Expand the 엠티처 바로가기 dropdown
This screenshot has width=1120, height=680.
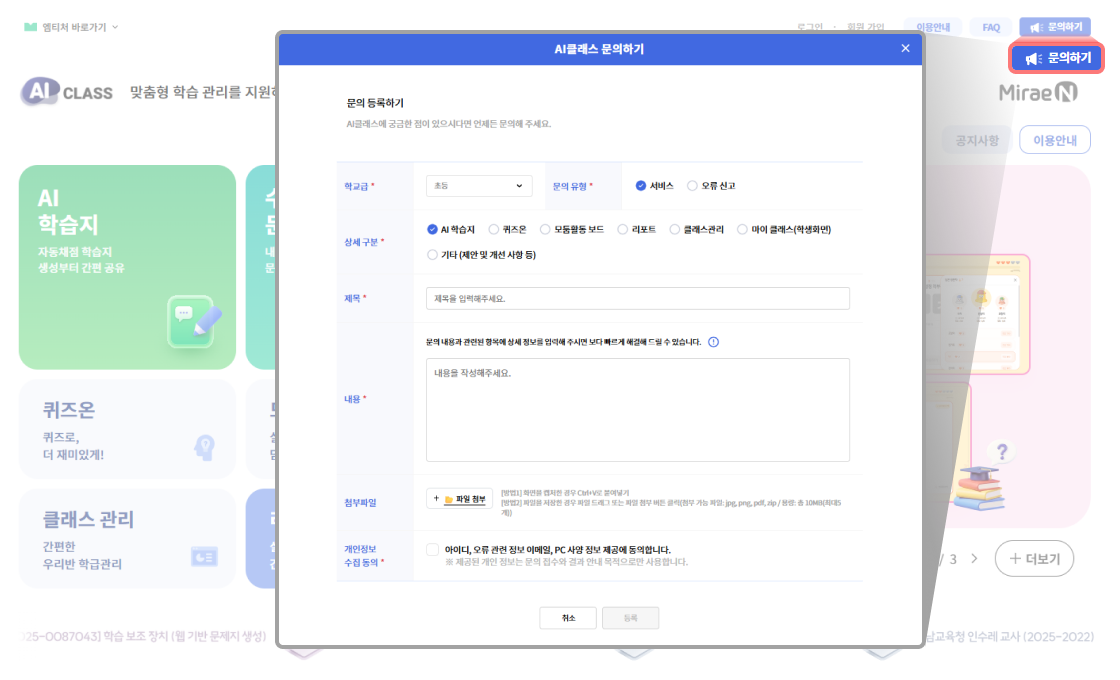[x=70, y=27]
